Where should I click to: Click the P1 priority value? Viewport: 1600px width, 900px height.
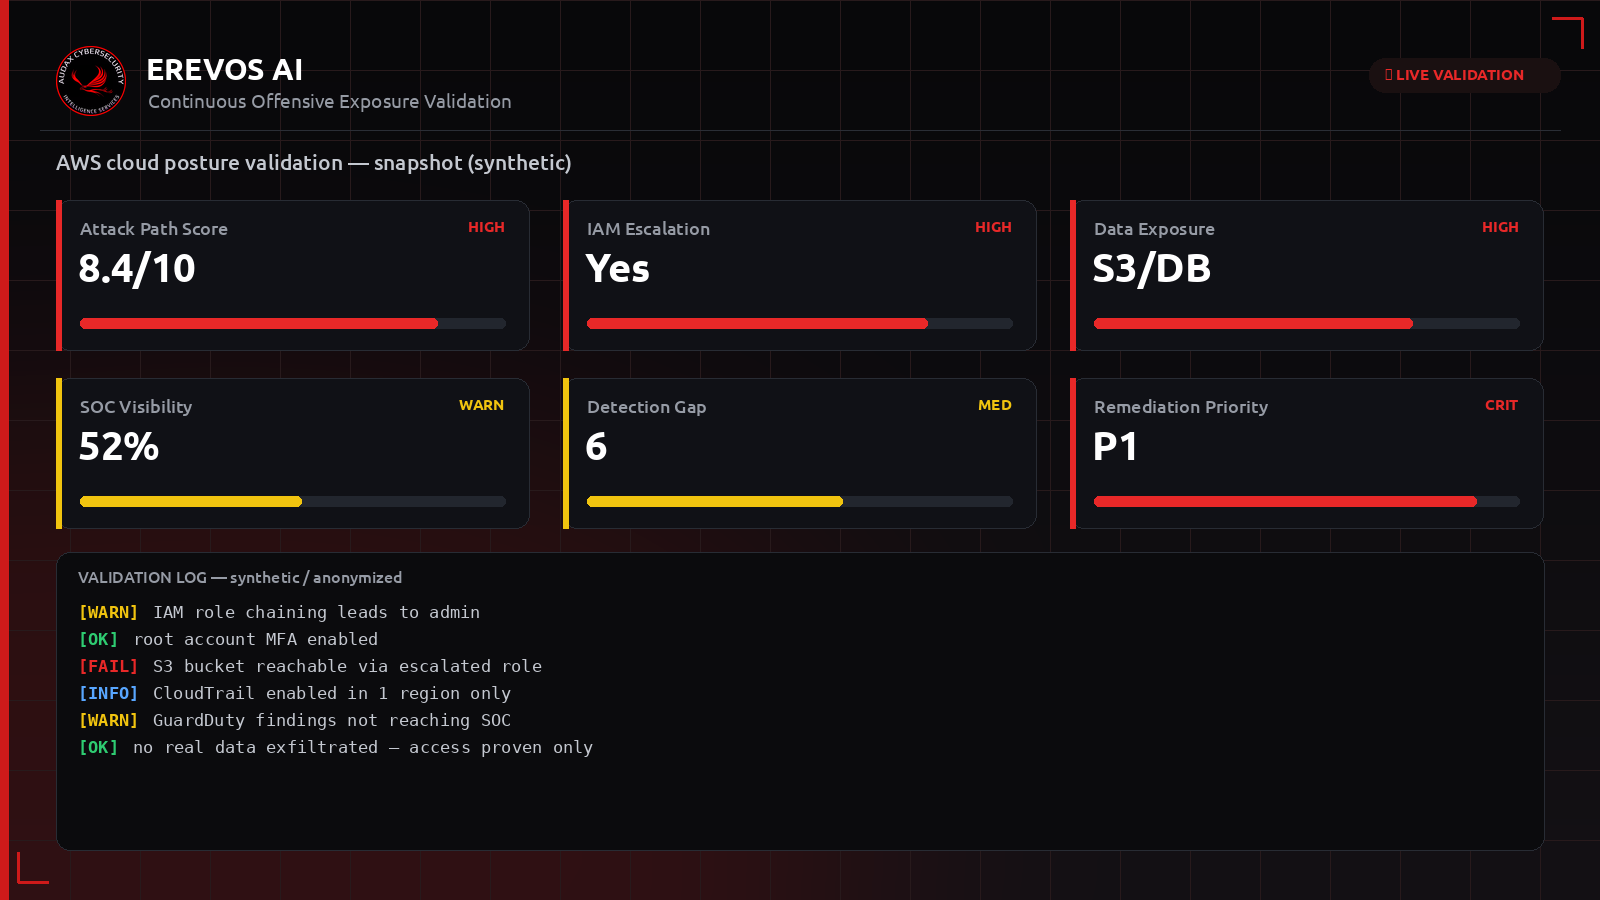(1115, 446)
